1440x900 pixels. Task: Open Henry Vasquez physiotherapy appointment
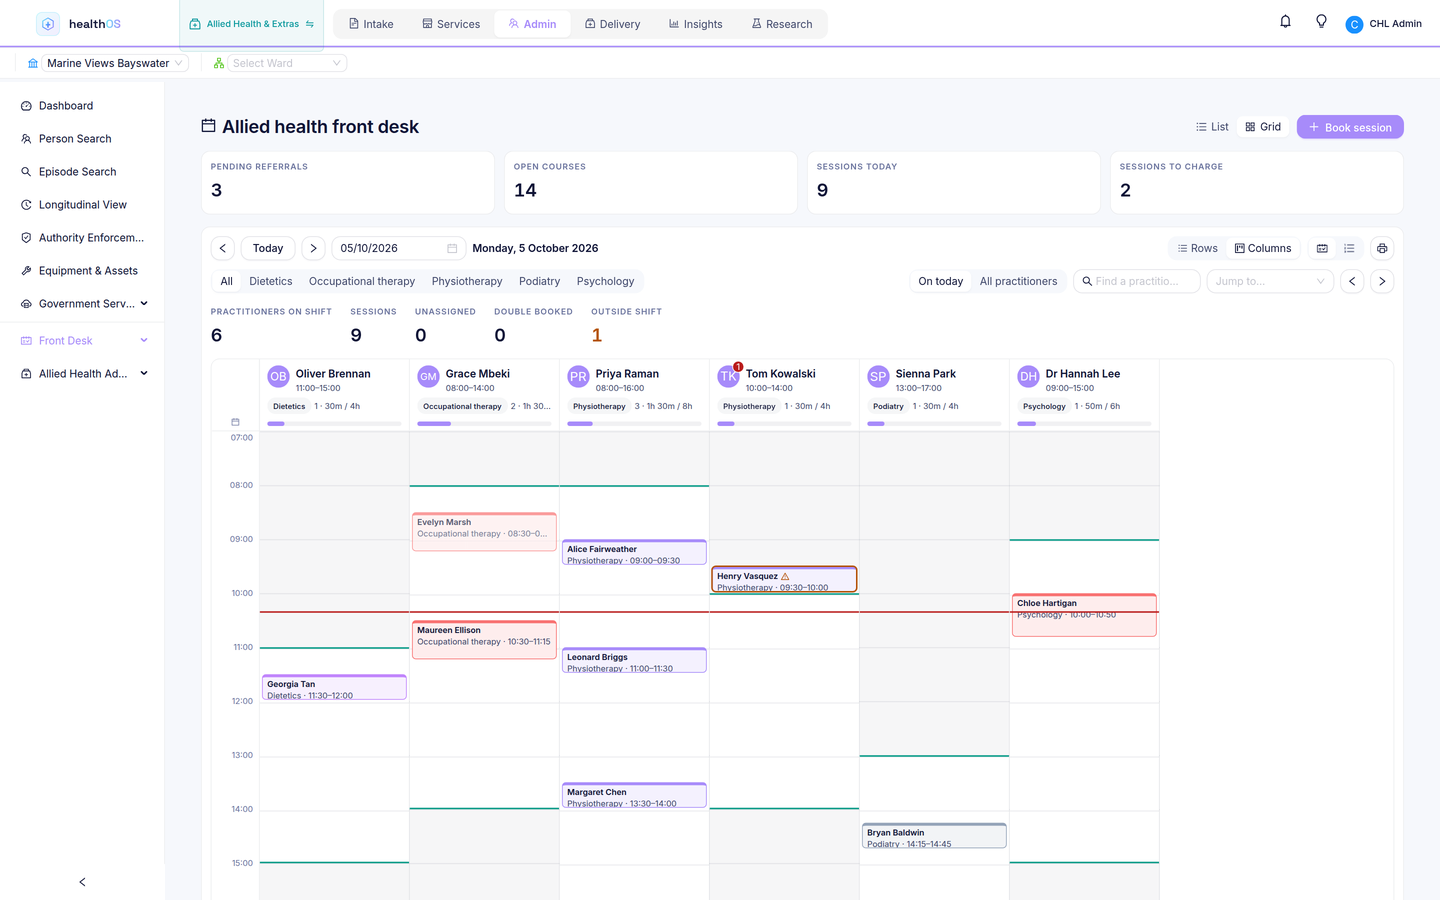coord(784,580)
